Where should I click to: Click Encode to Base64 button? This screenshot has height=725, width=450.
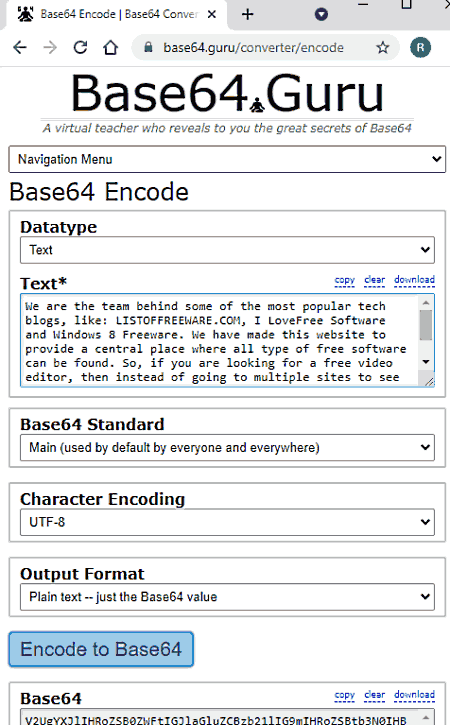[x=101, y=649]
